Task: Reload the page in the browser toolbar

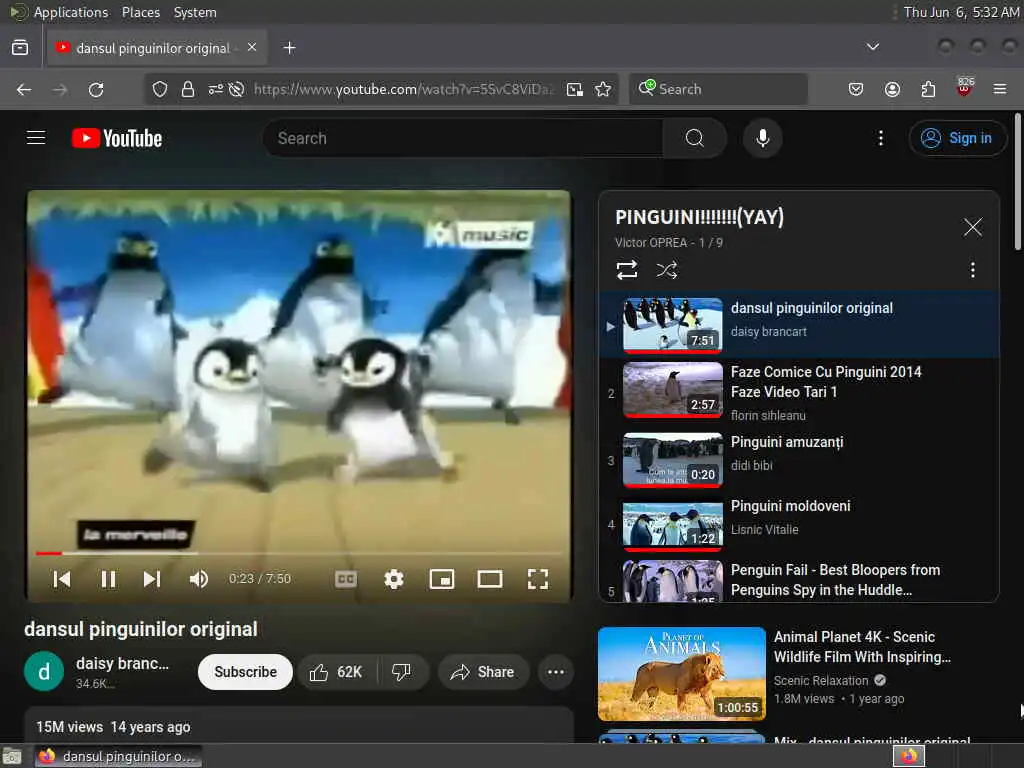Action: coord(96,89)
